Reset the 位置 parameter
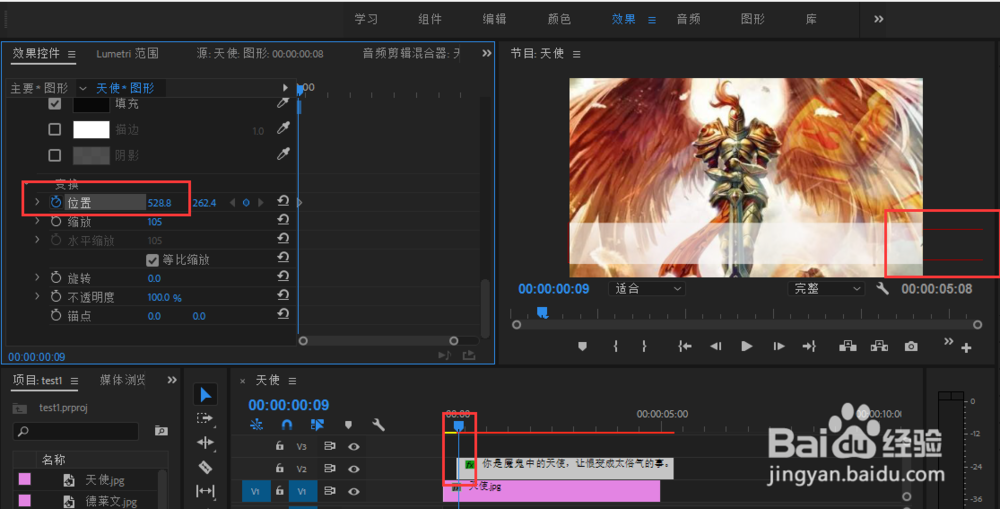Image resolution: width=1000 pixels, height=509 pixels. point(283,202)
